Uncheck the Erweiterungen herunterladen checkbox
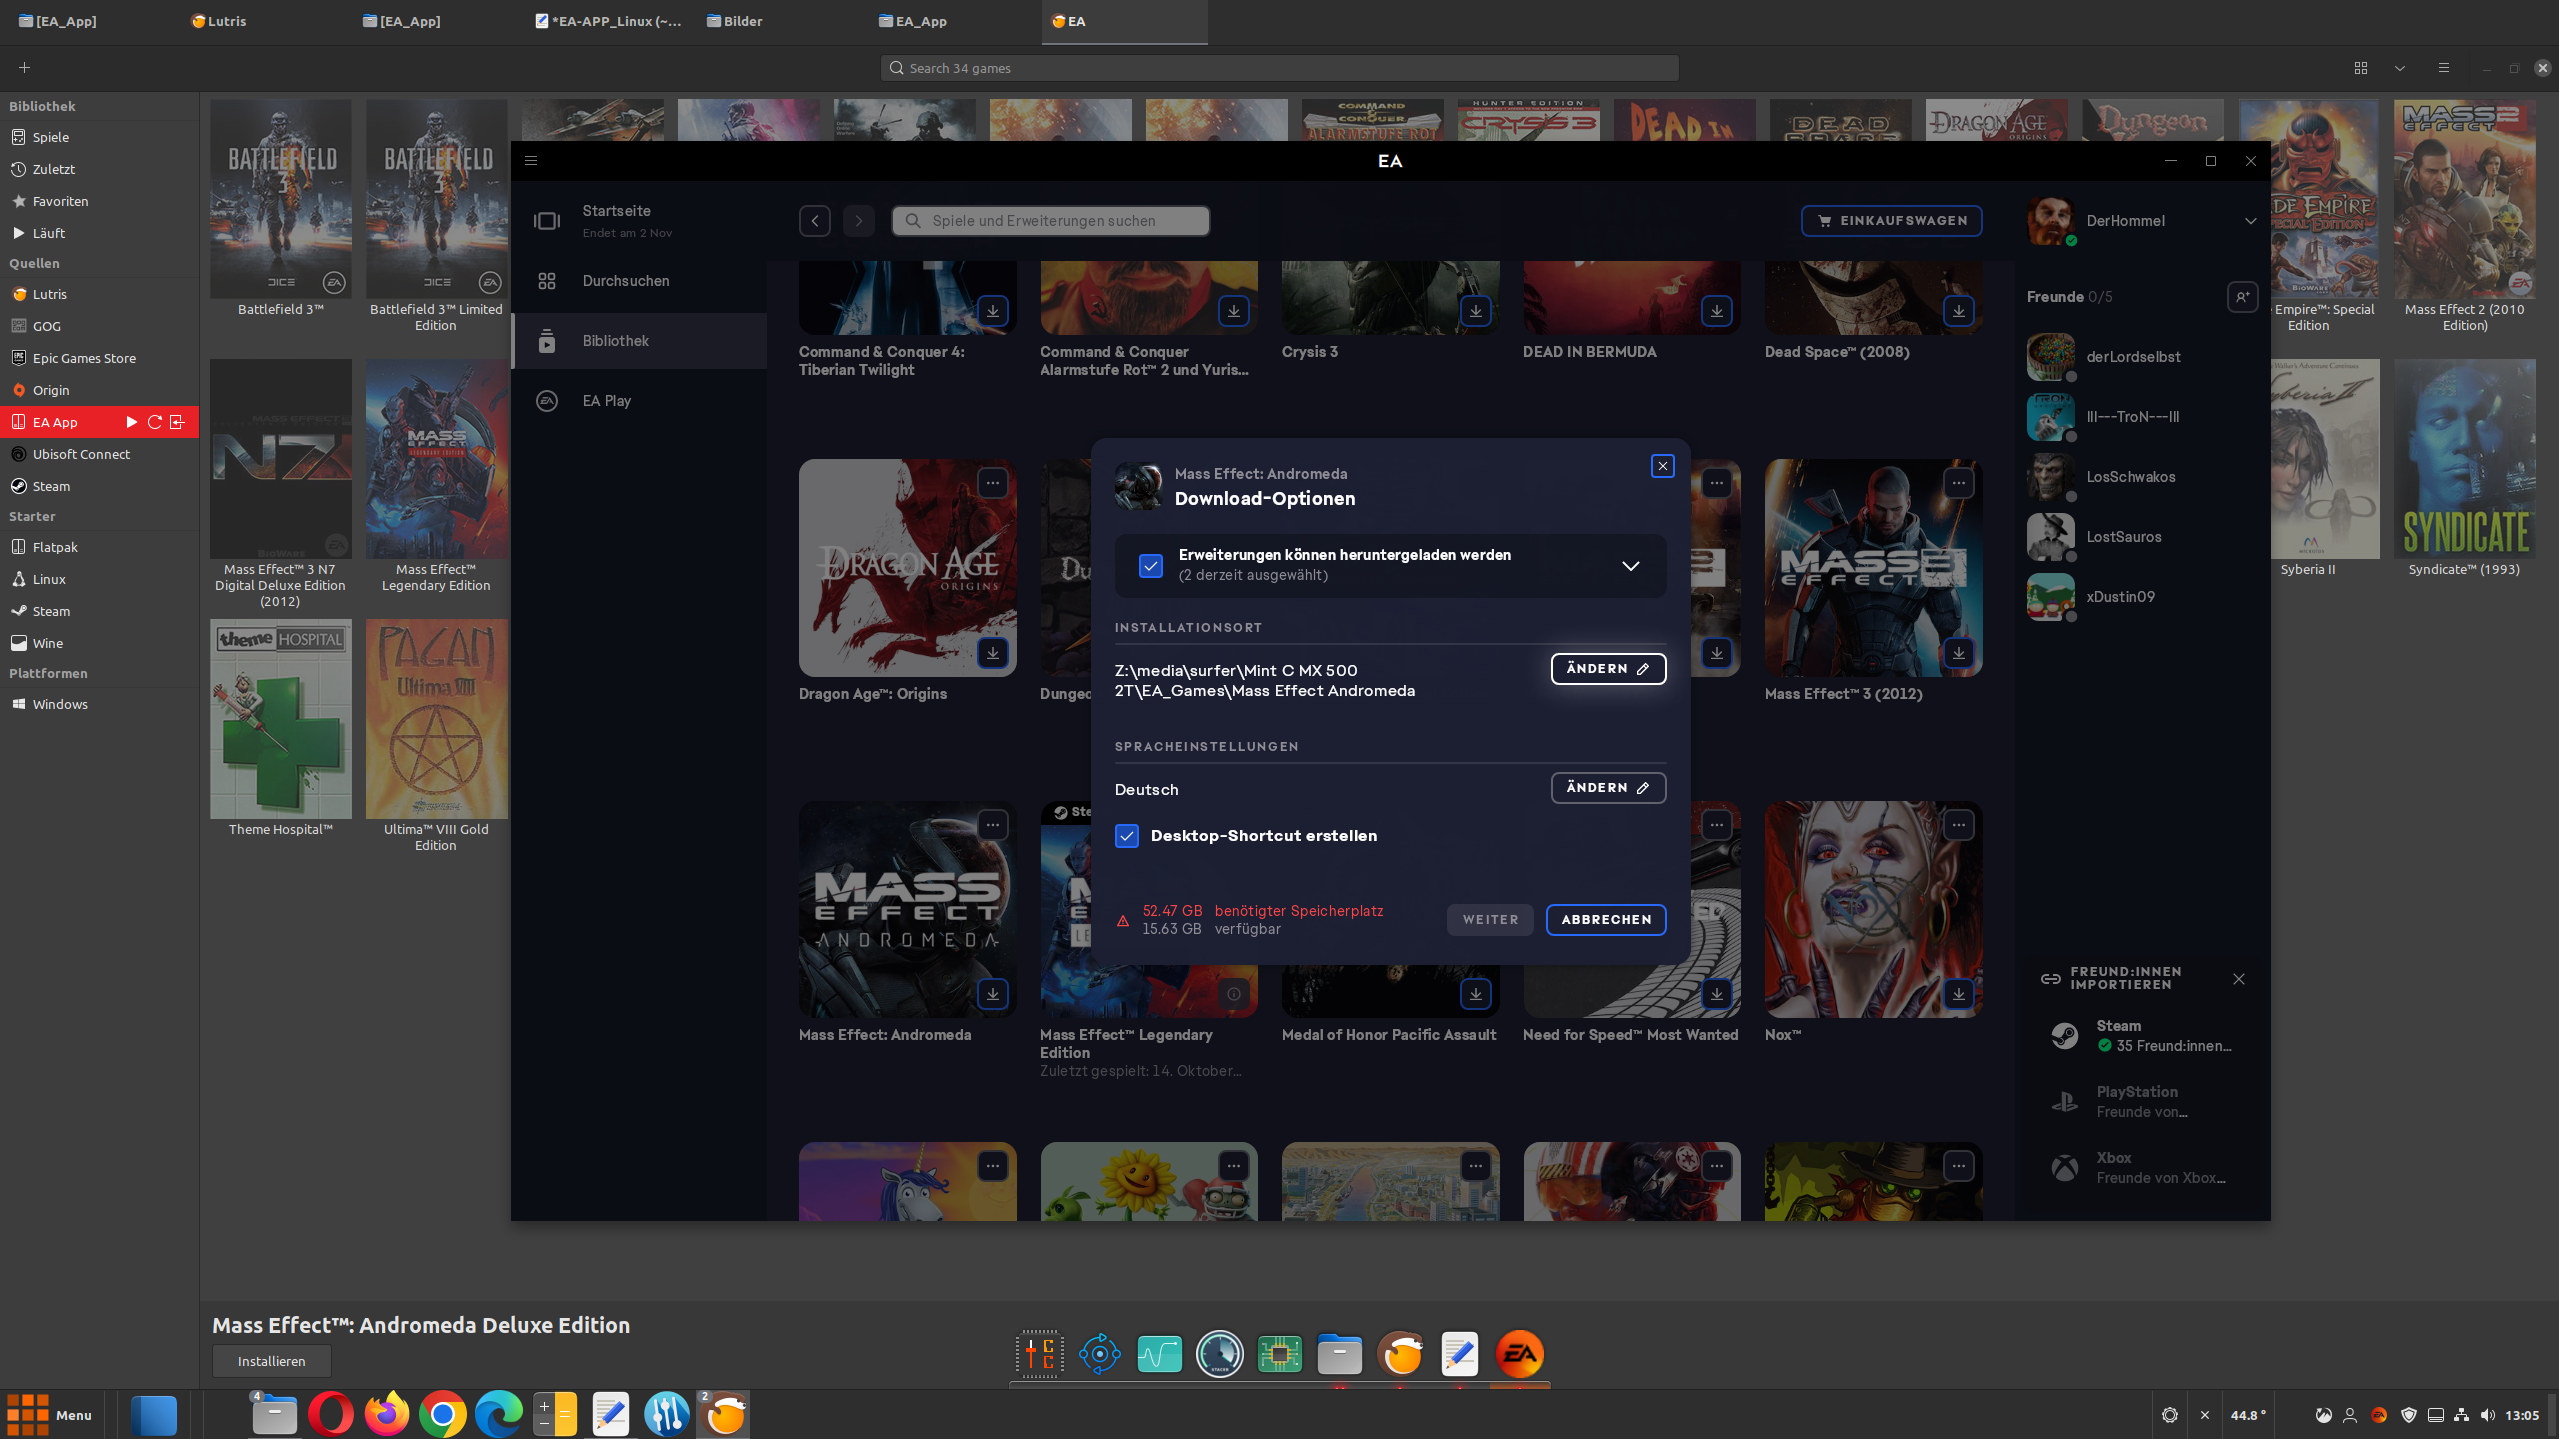The width and height of the screenshot is (2559, 1439). [x=1151, y=566]
